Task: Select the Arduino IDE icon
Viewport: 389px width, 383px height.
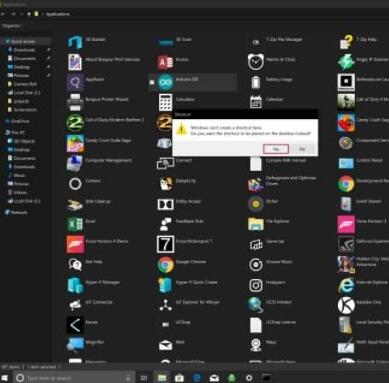Action: coord(165,82)
